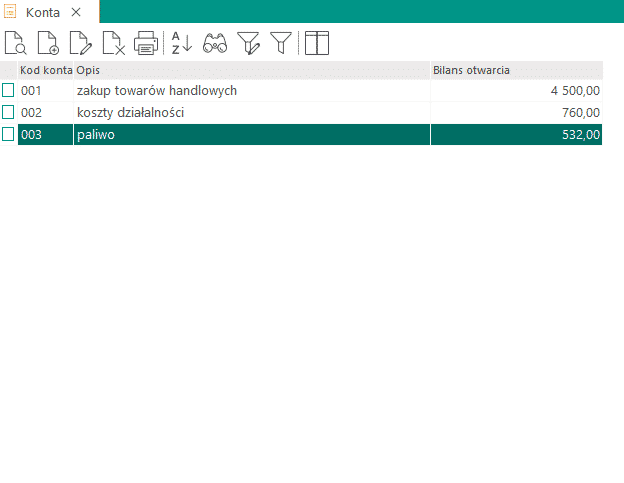Viewport: 624px width, 483px height.
Task: Close the Konta tab
Action: [x=76, y=12]
